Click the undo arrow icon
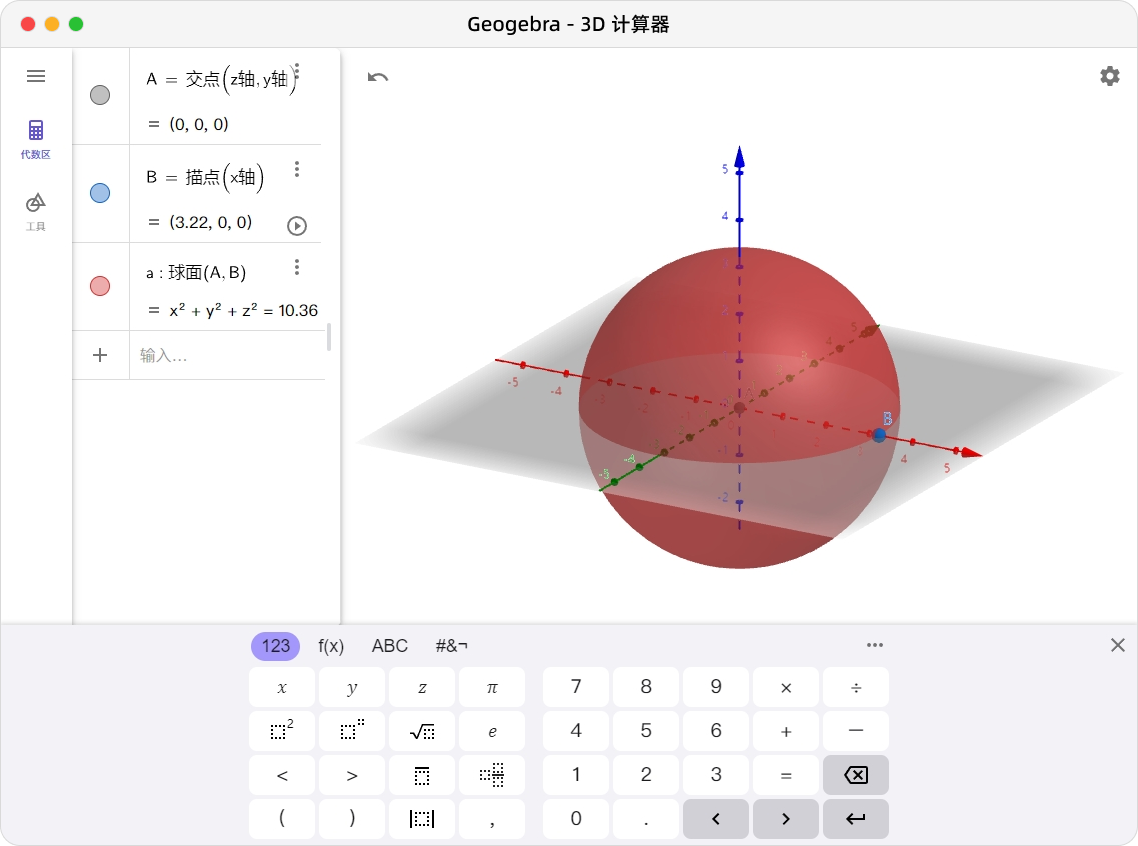This screenshot has width=1138, height=846. coord(377,77)
